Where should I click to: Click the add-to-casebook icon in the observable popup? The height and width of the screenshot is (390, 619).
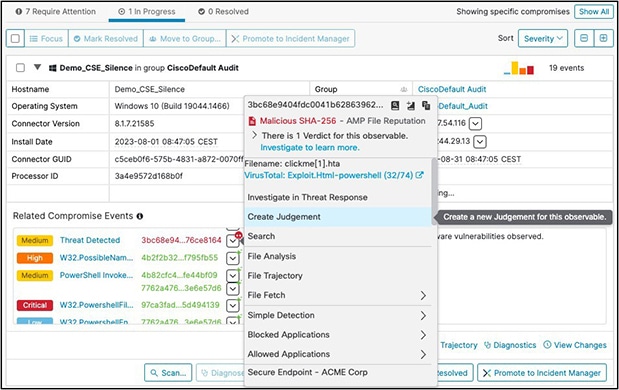[x=411, y=105]
